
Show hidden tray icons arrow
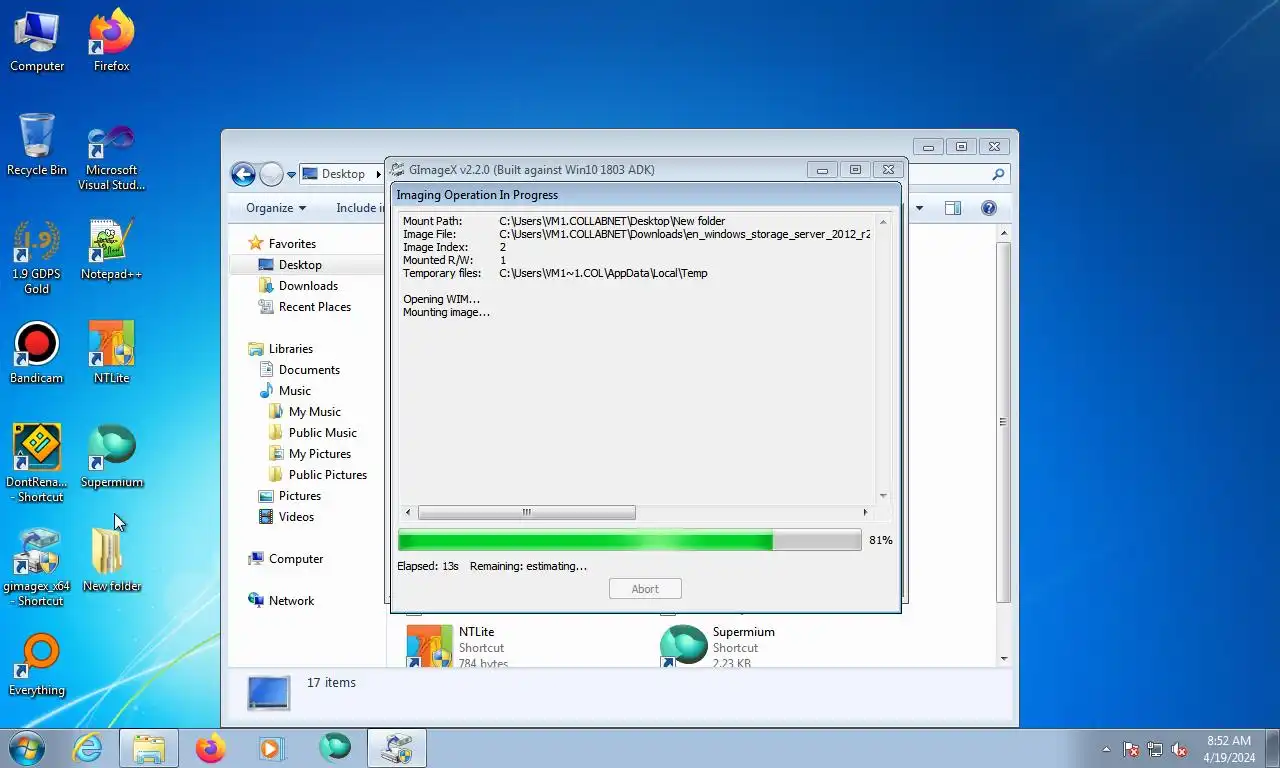[1106, 749]
